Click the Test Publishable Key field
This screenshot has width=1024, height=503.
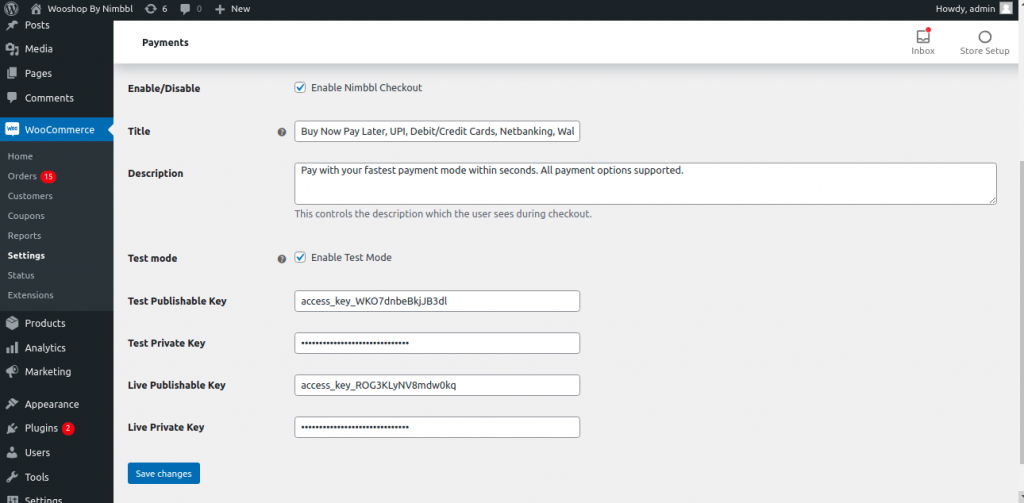[437, 301]
